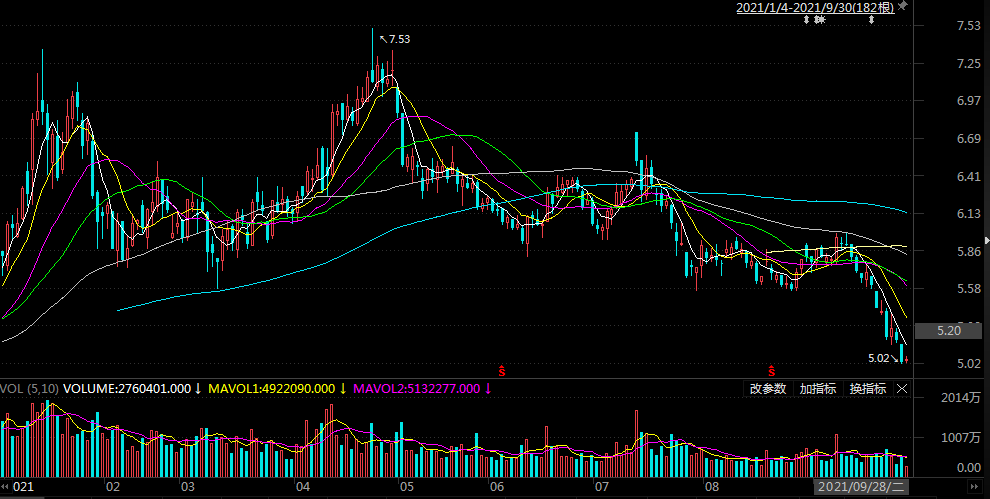990x499 pixels.
Task: Click the red S marker near June
Action: coord(501,369)
